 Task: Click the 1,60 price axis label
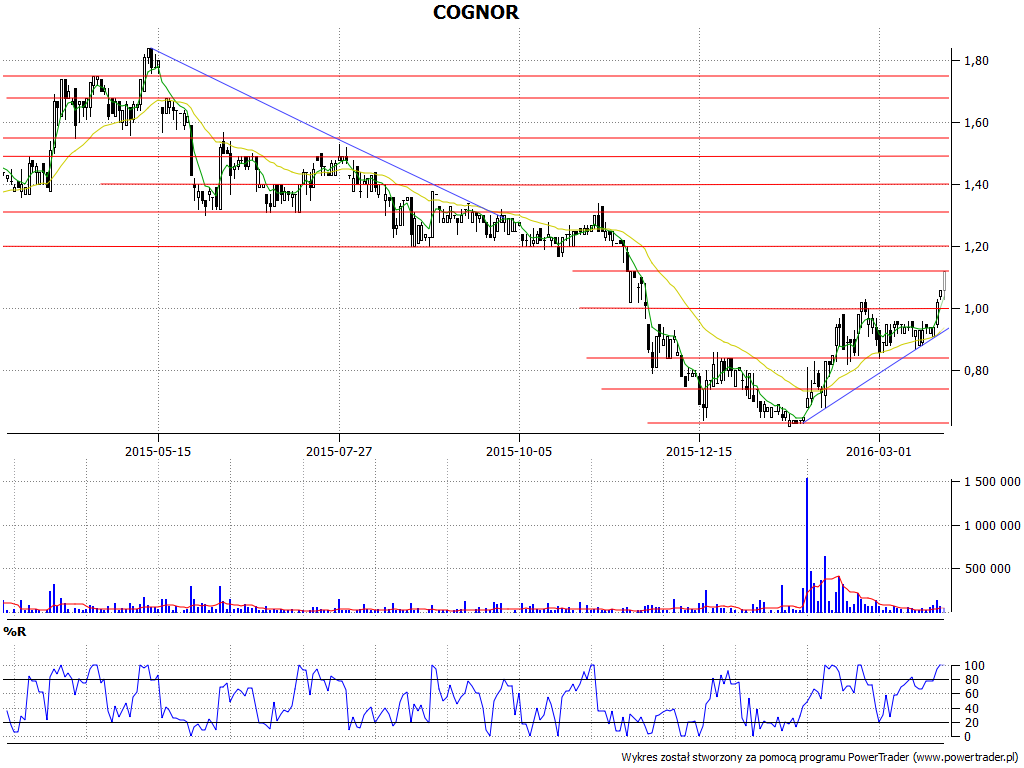(x=976, y=123)
